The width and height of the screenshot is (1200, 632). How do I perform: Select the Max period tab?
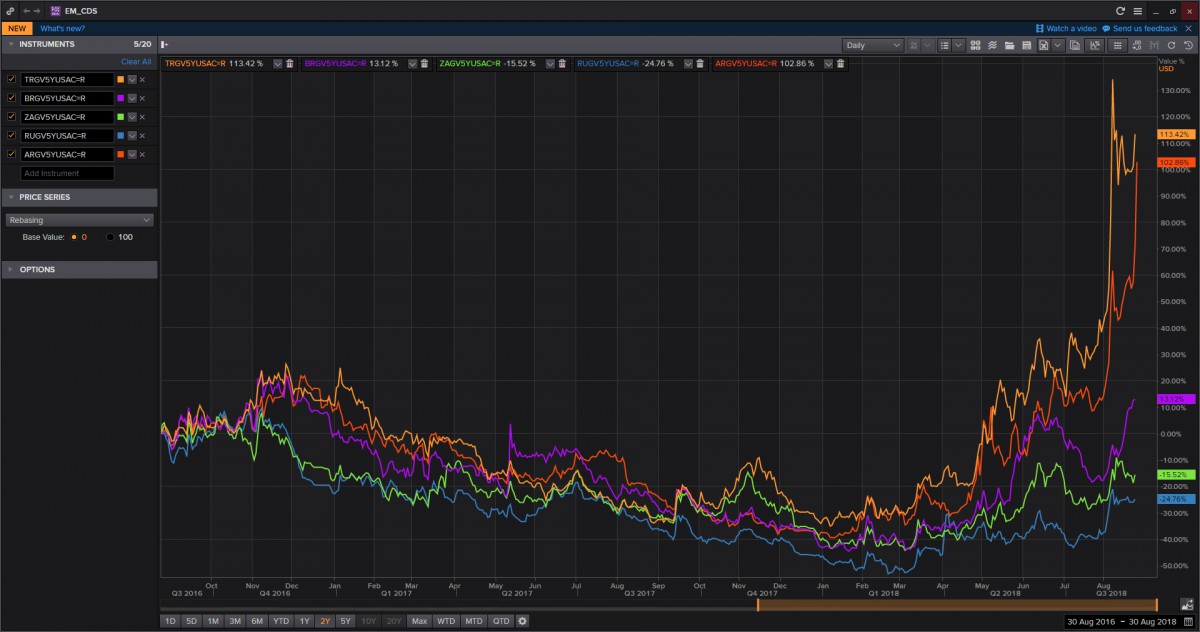(419, 621)
